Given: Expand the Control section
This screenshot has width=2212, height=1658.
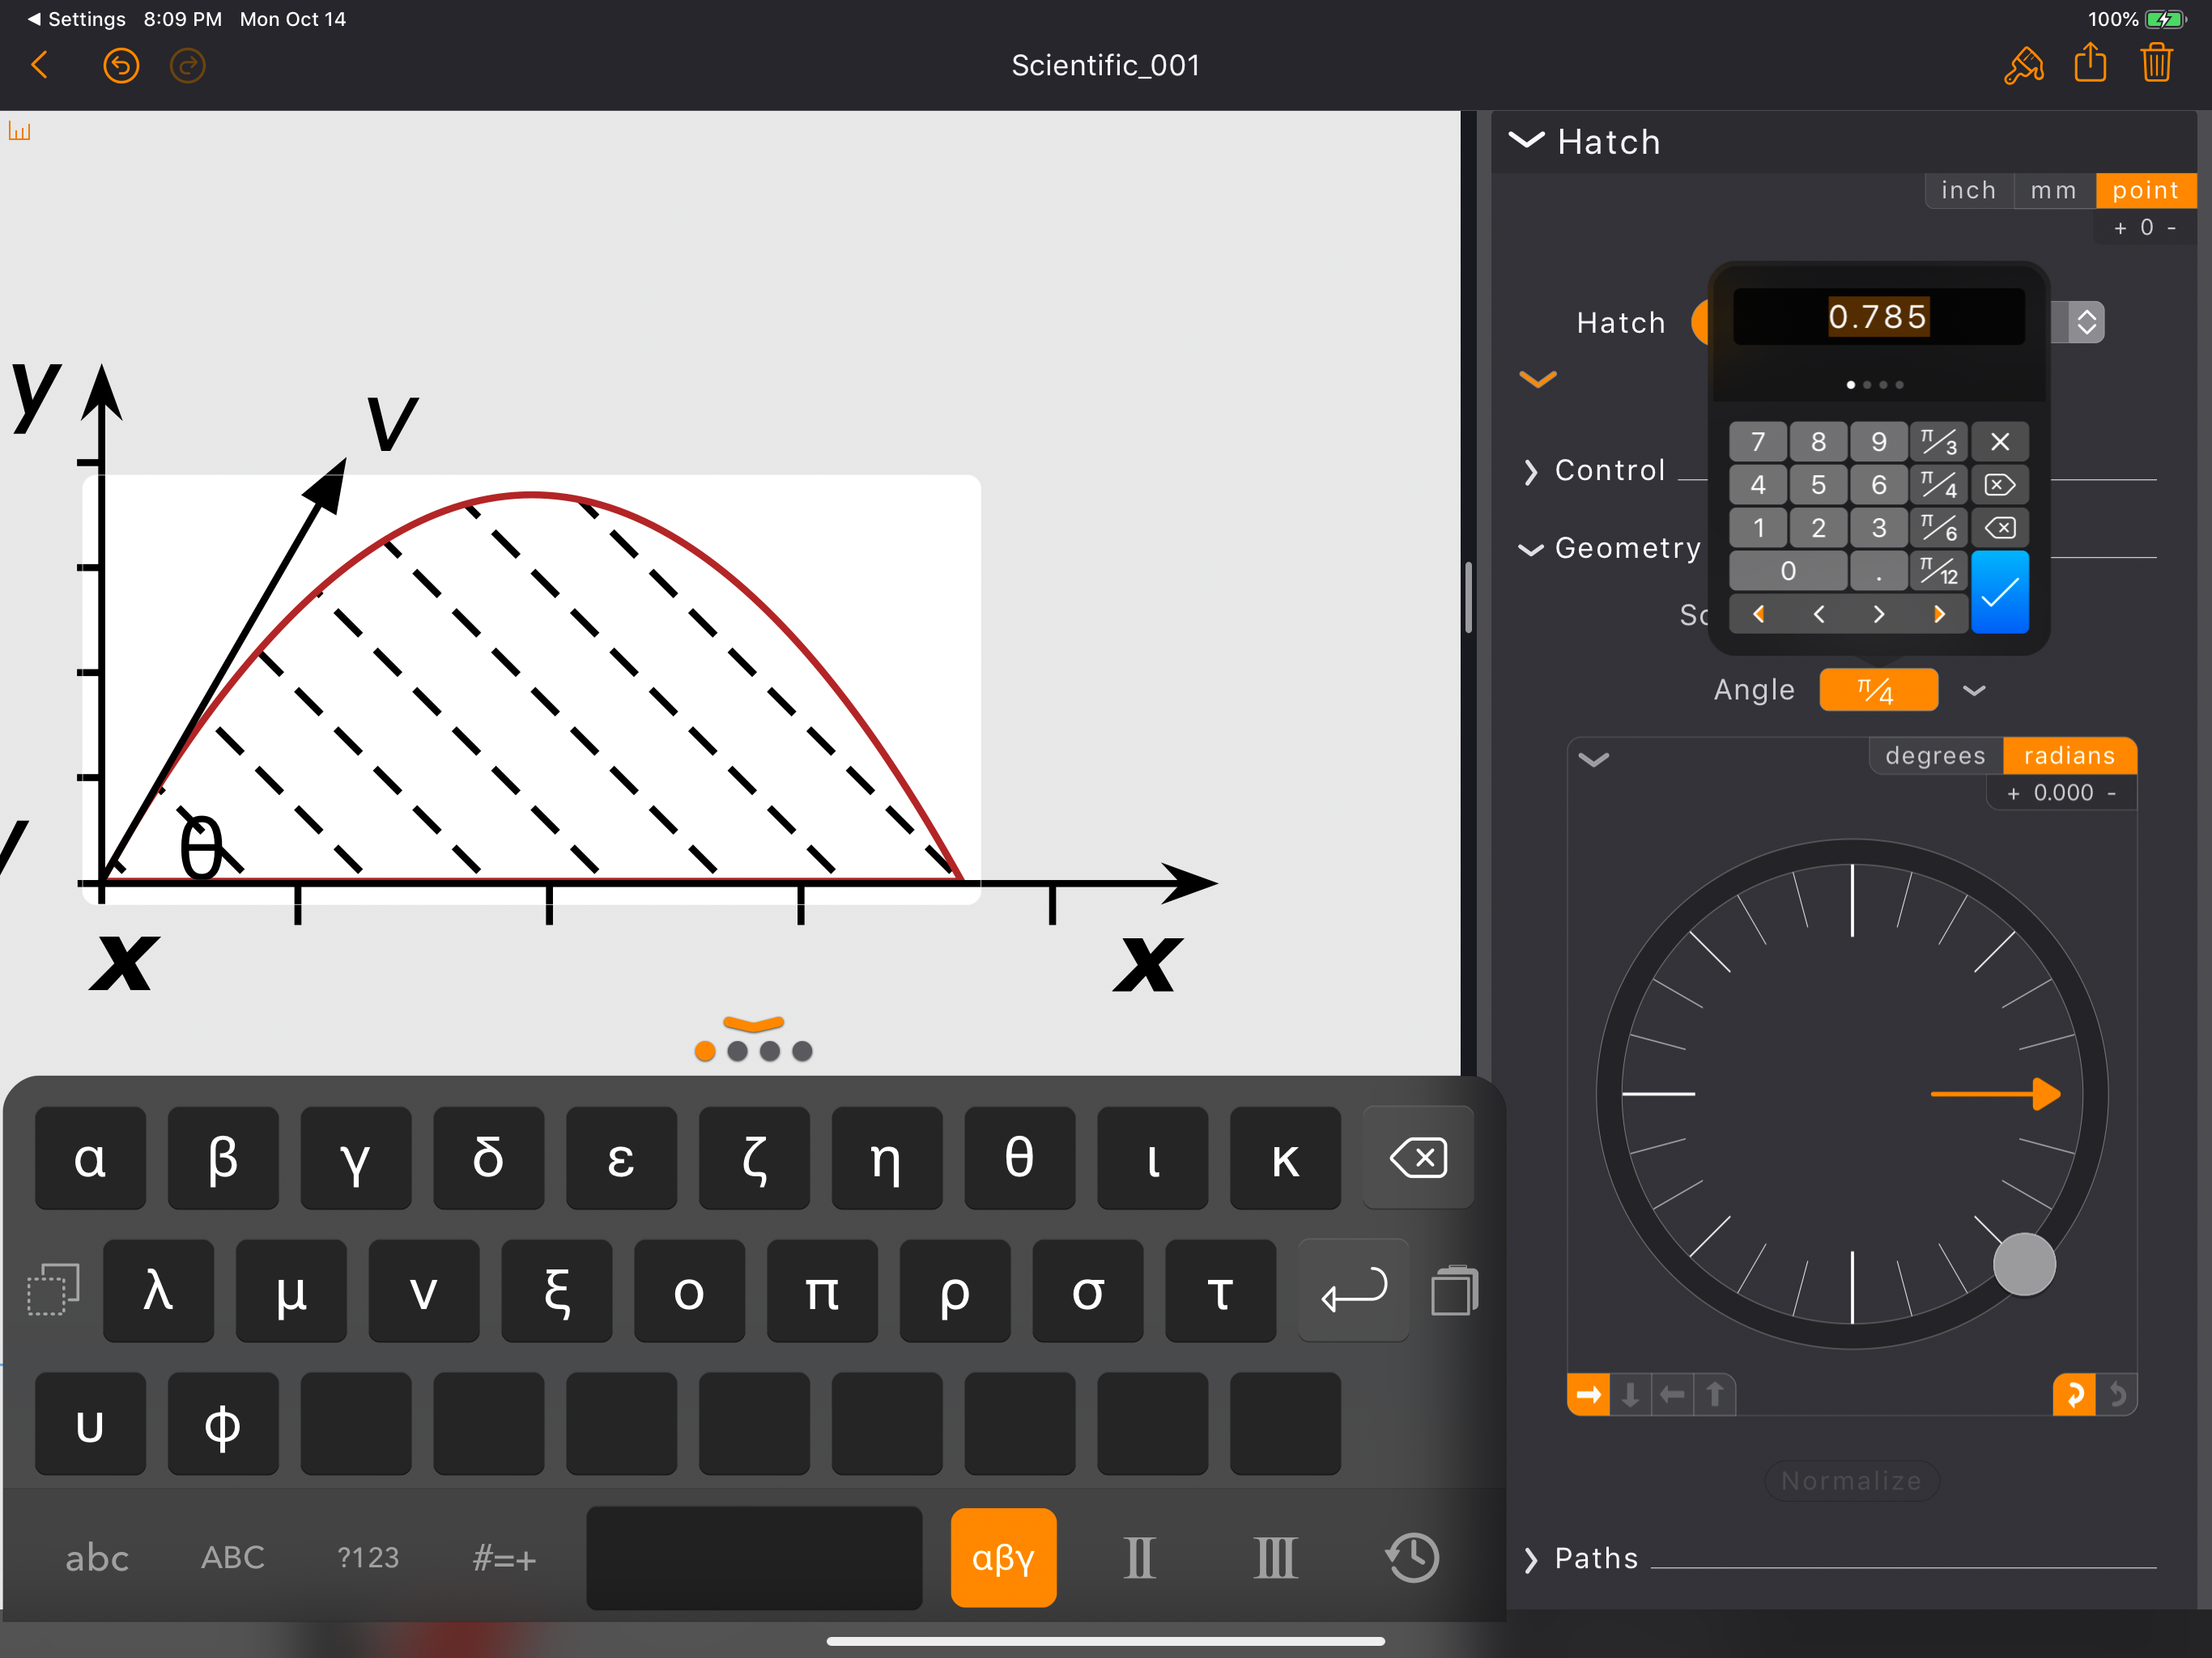Looking at the screenshot, I should pyautogui.click(x=1531, y=472).
